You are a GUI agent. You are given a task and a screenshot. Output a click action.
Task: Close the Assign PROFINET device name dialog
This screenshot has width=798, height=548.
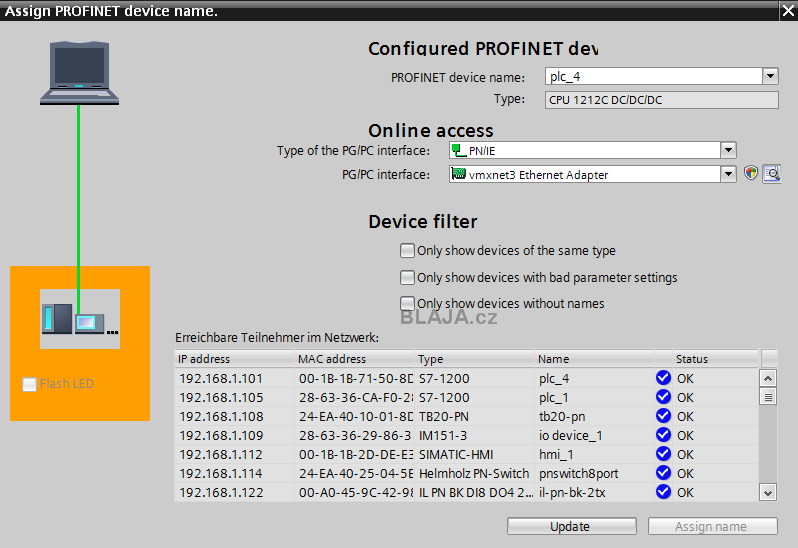788,11
